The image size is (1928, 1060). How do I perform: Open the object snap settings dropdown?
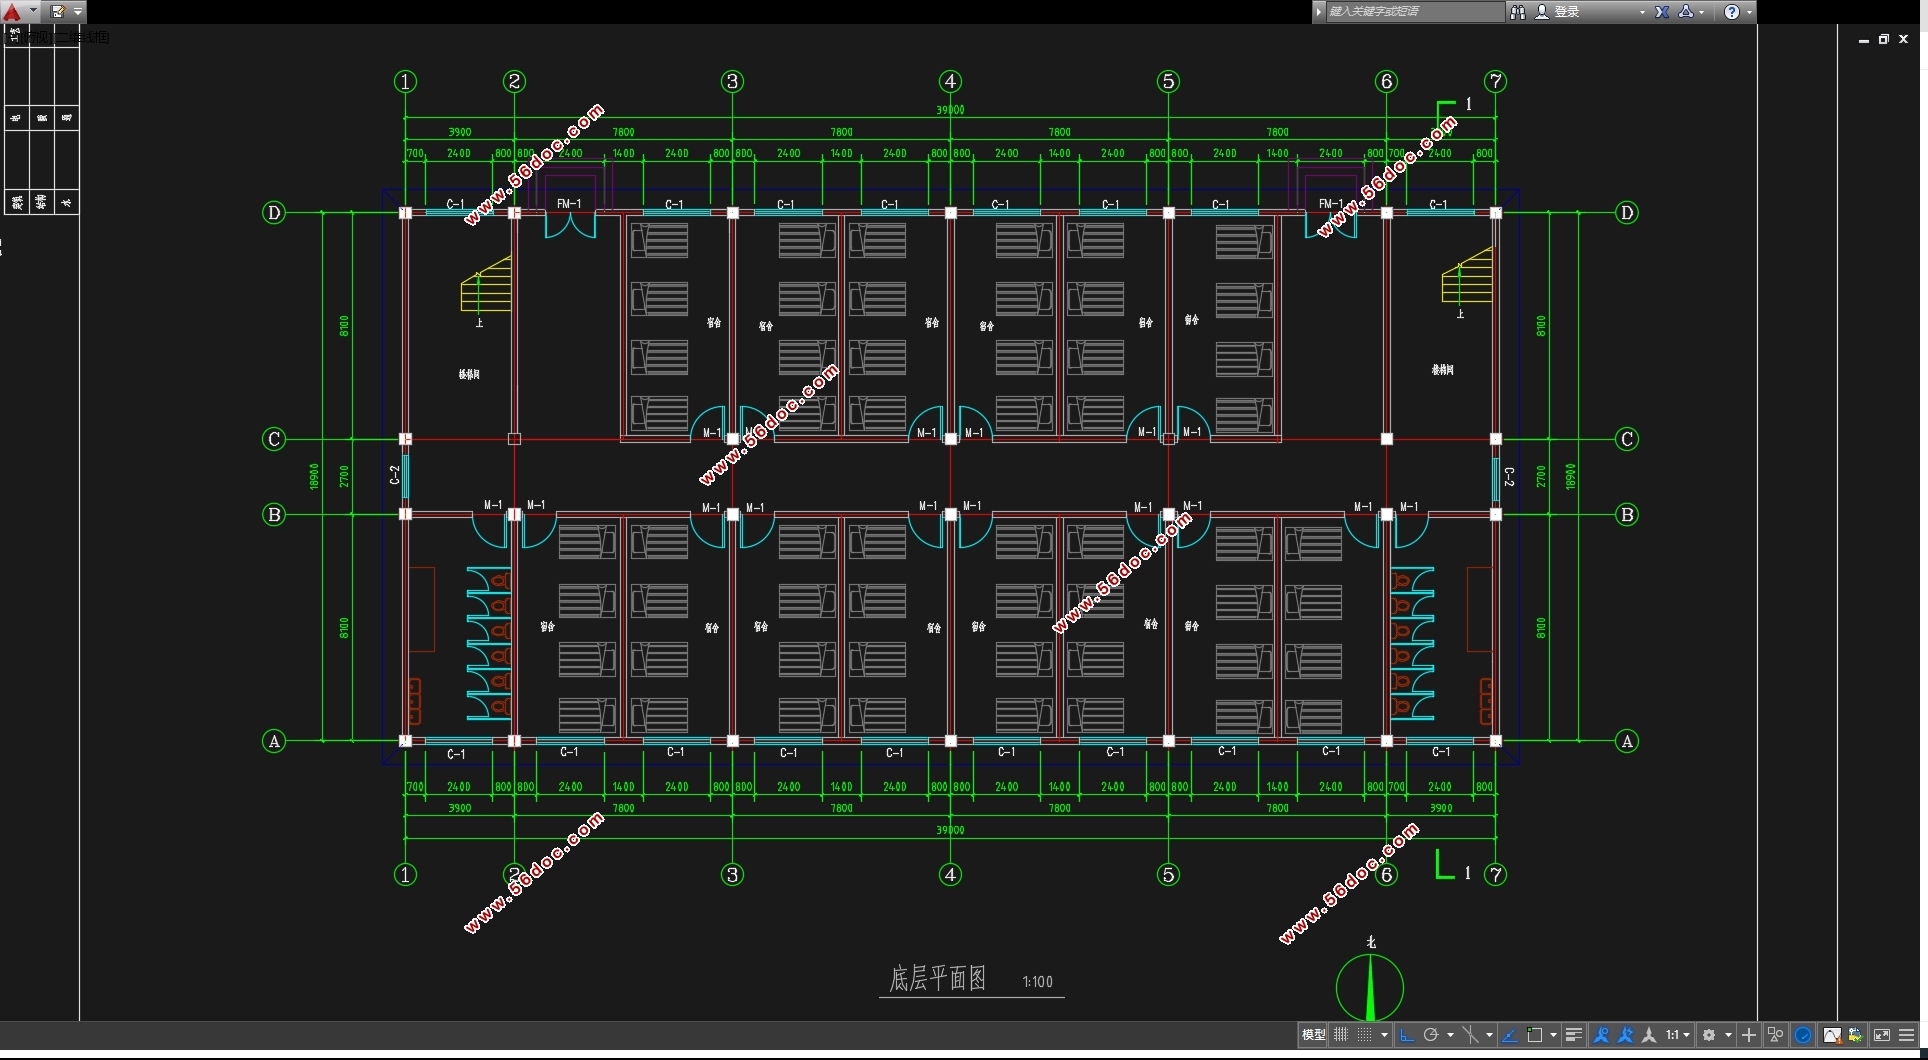(x=1553, y=1035)
